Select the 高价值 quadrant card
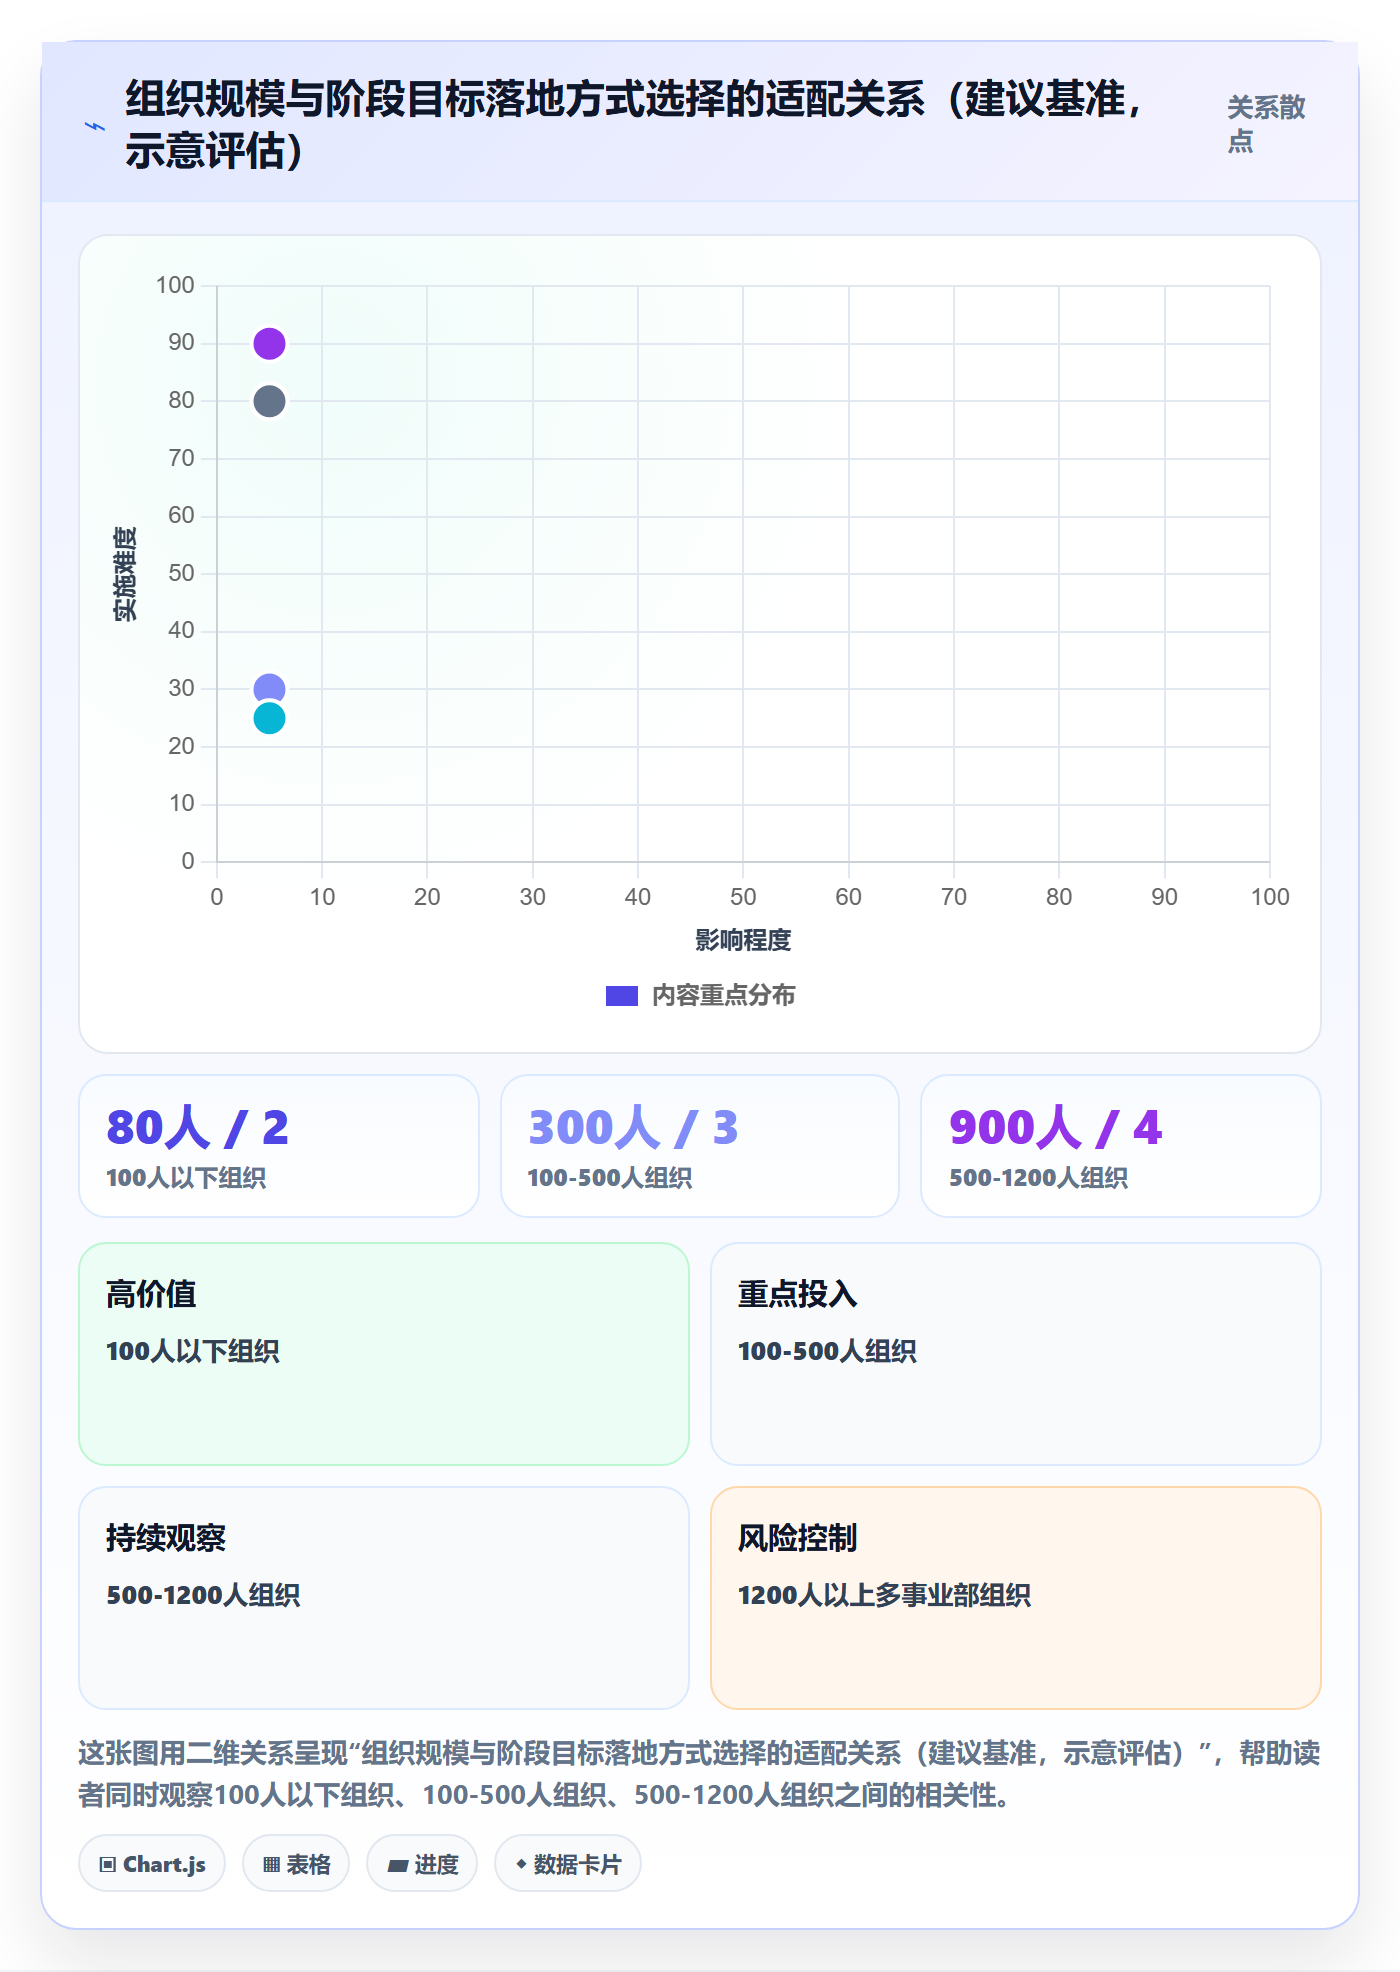Image resolution: width=1400 pixels, height=1972 pixels. click(x=384, y=1354)
